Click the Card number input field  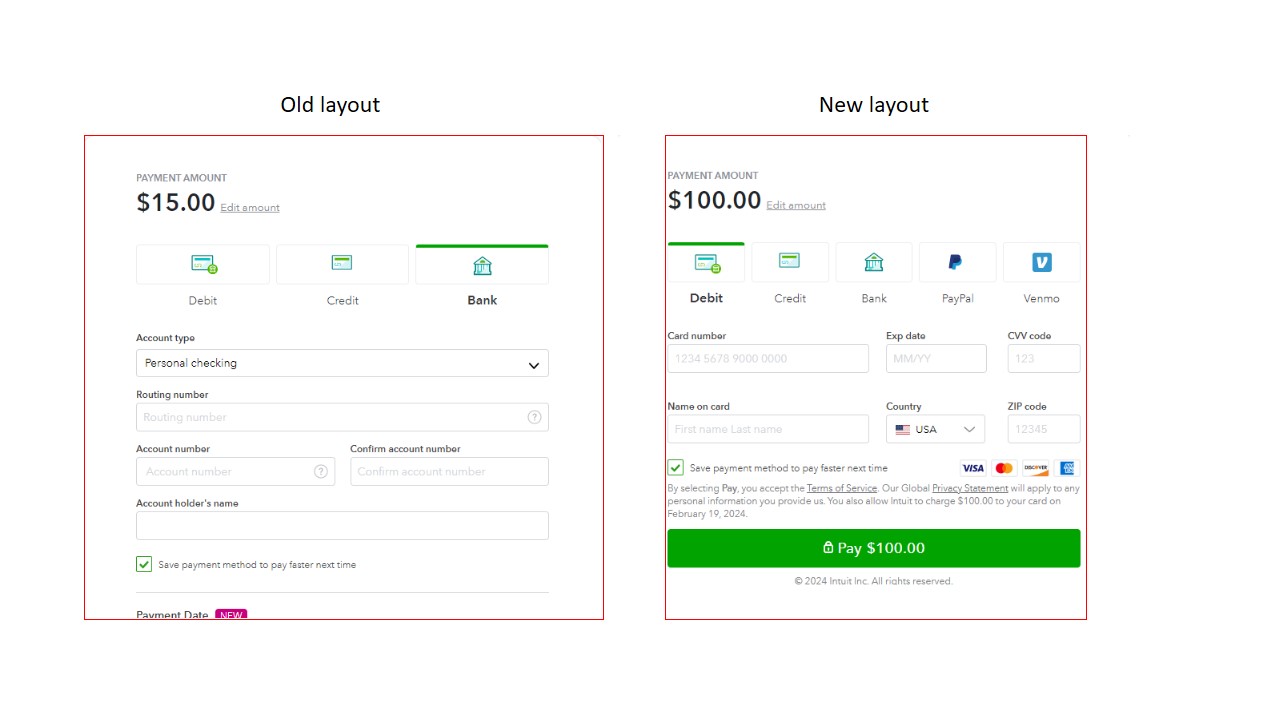click(767, 358)
